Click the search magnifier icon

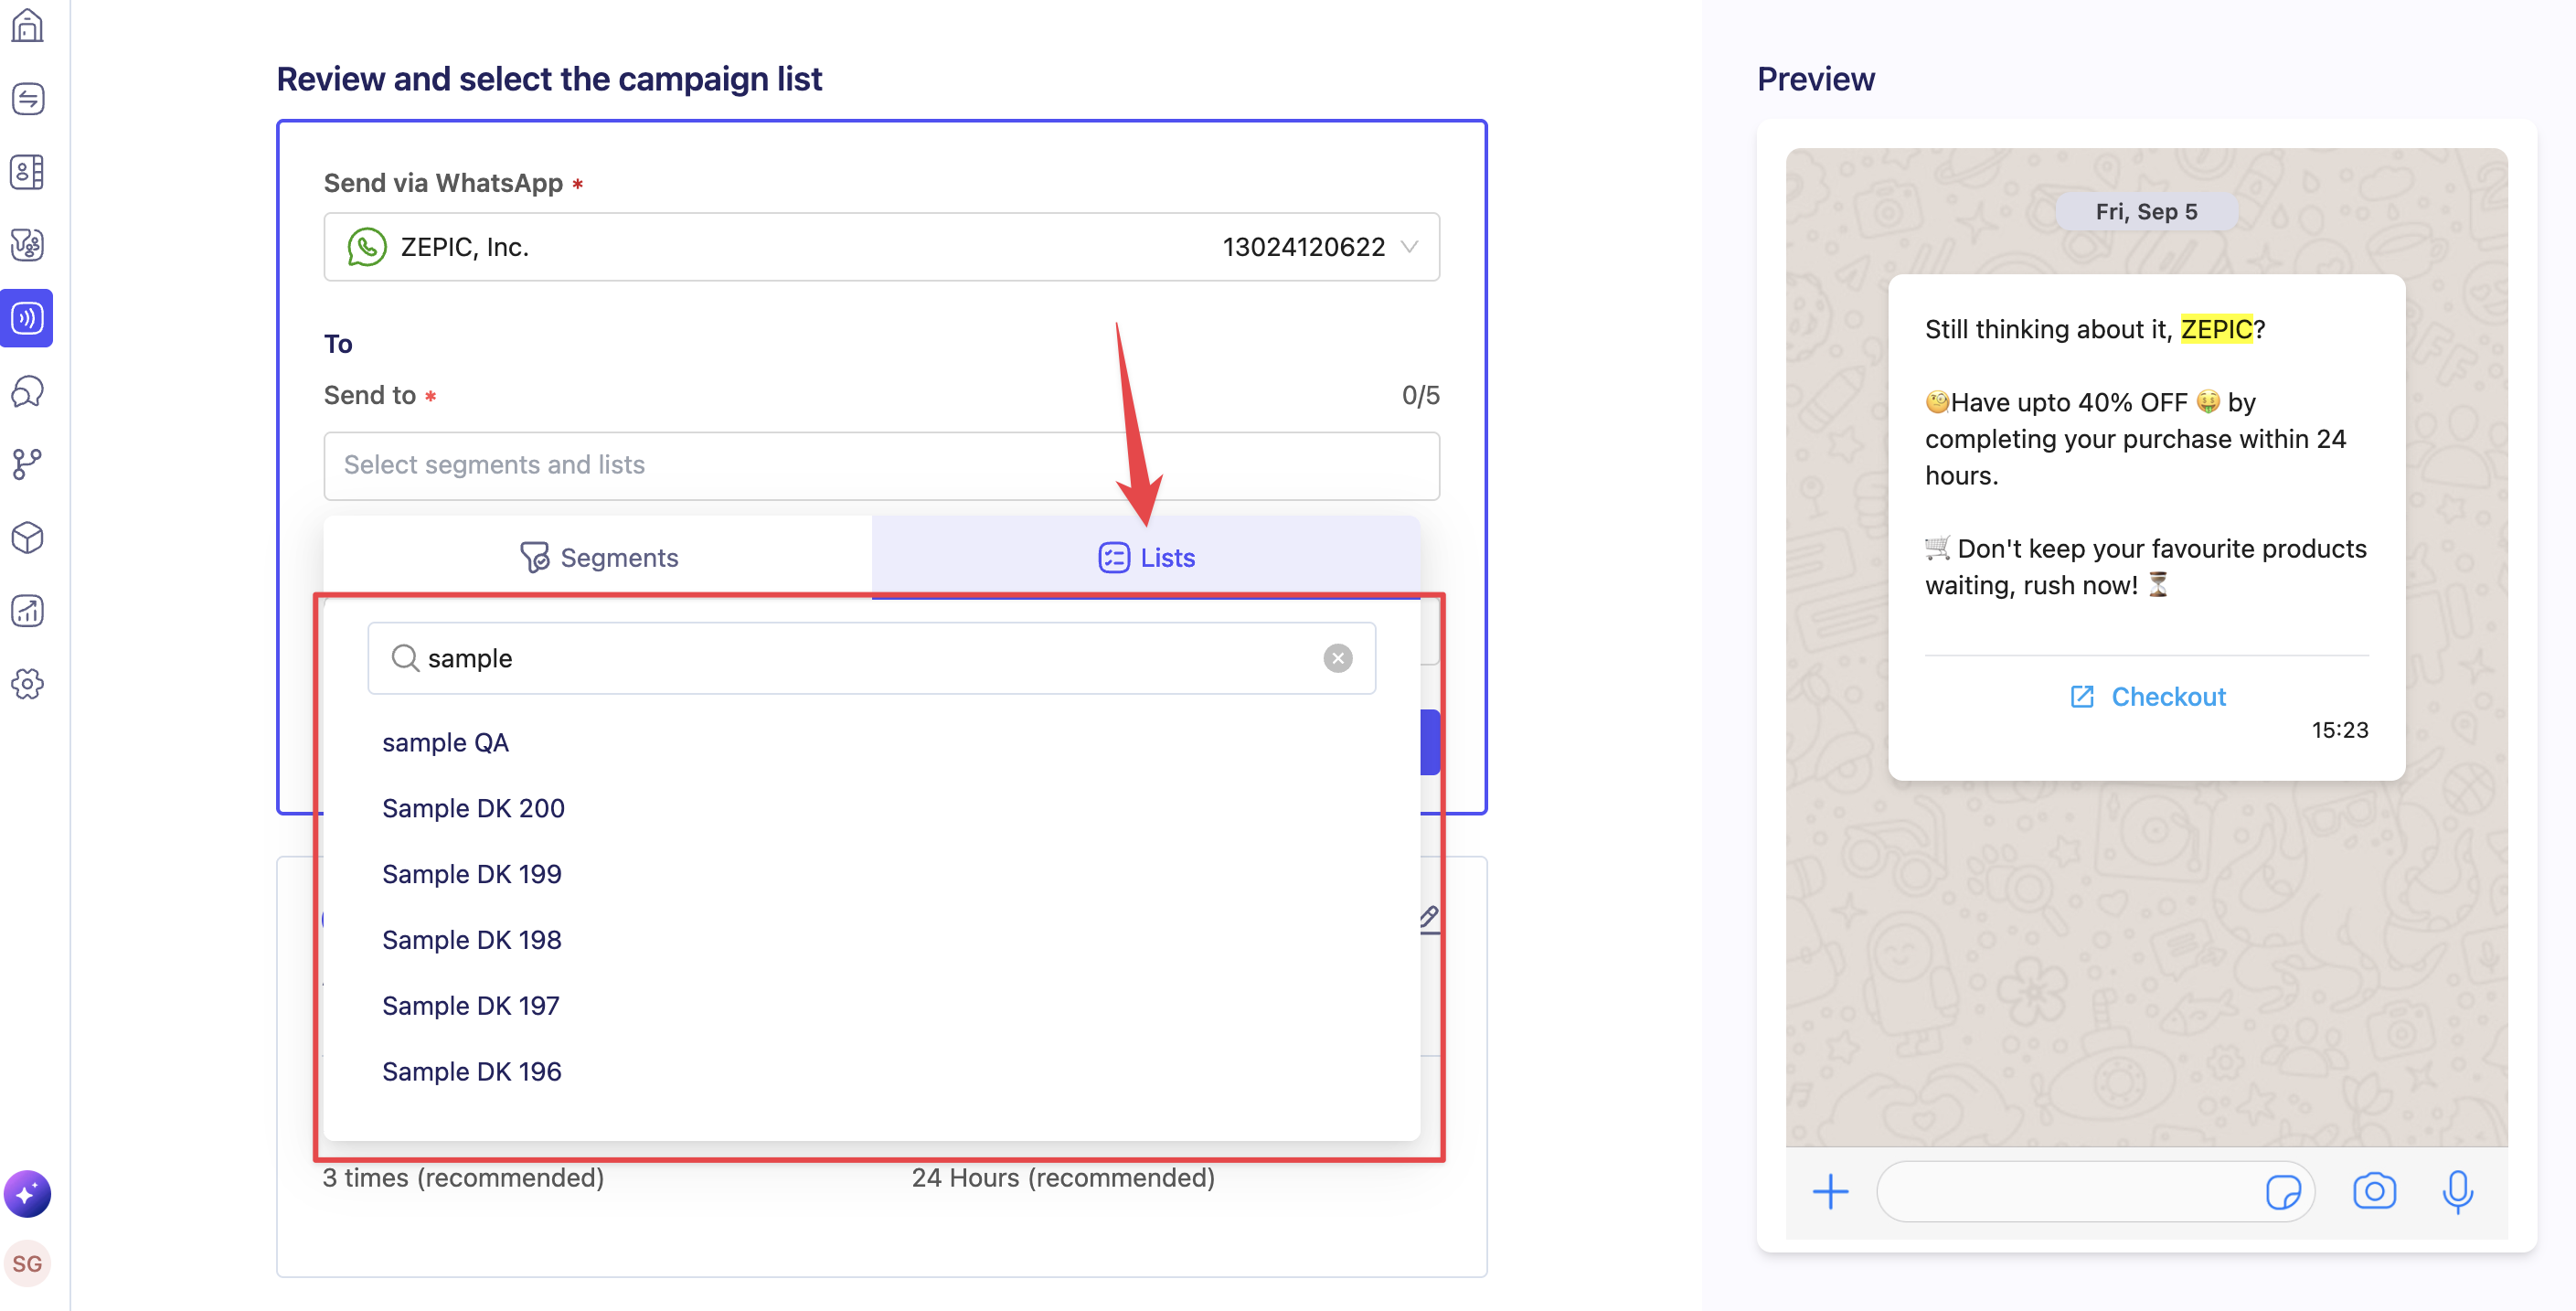point(404,658)
